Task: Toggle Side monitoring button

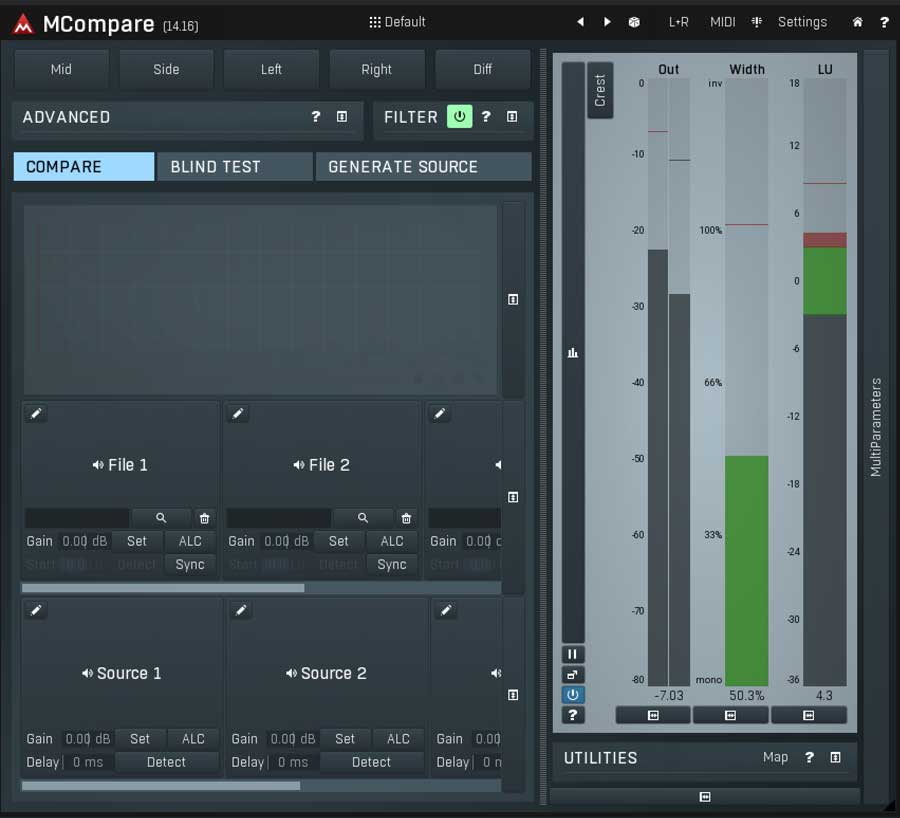Action: [x=166, y=69]
